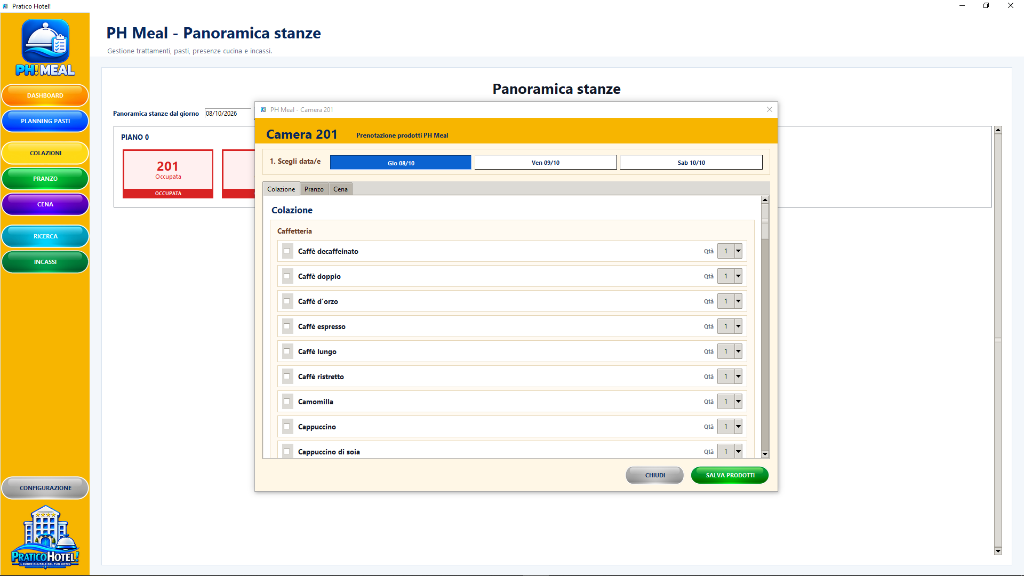Click the PH Meal logo icon

(x=45, y=48)
